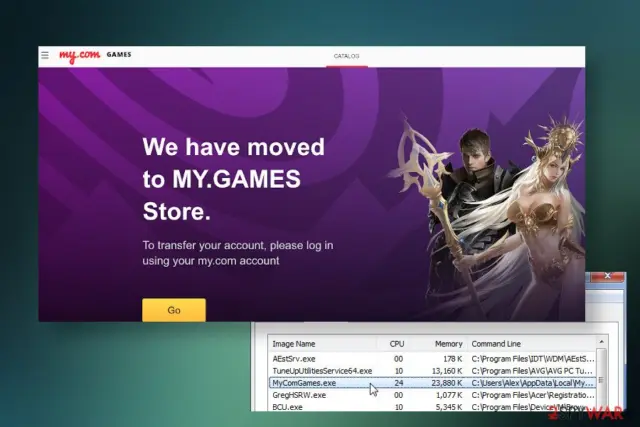The height and width of the screenshot is (427, 640).
Task: Close the Task Manager window
Action: tap(607, 276)
